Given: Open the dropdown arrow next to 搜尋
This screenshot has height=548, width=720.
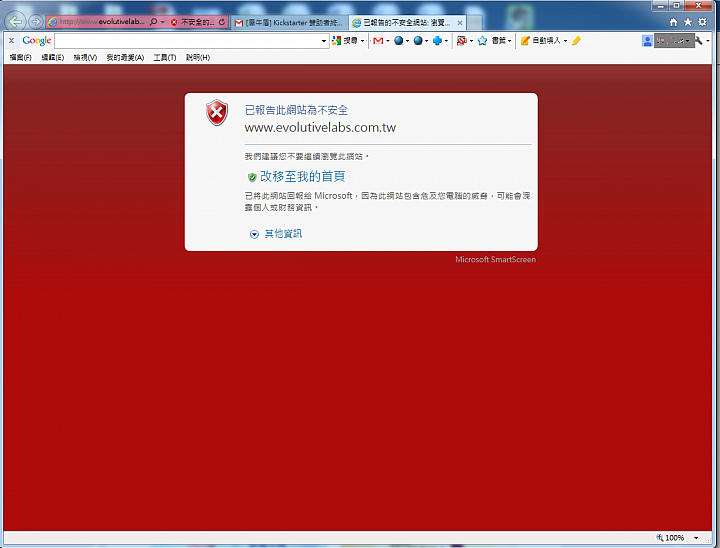Looking at the screenshot, I should (x=363, y=41).
